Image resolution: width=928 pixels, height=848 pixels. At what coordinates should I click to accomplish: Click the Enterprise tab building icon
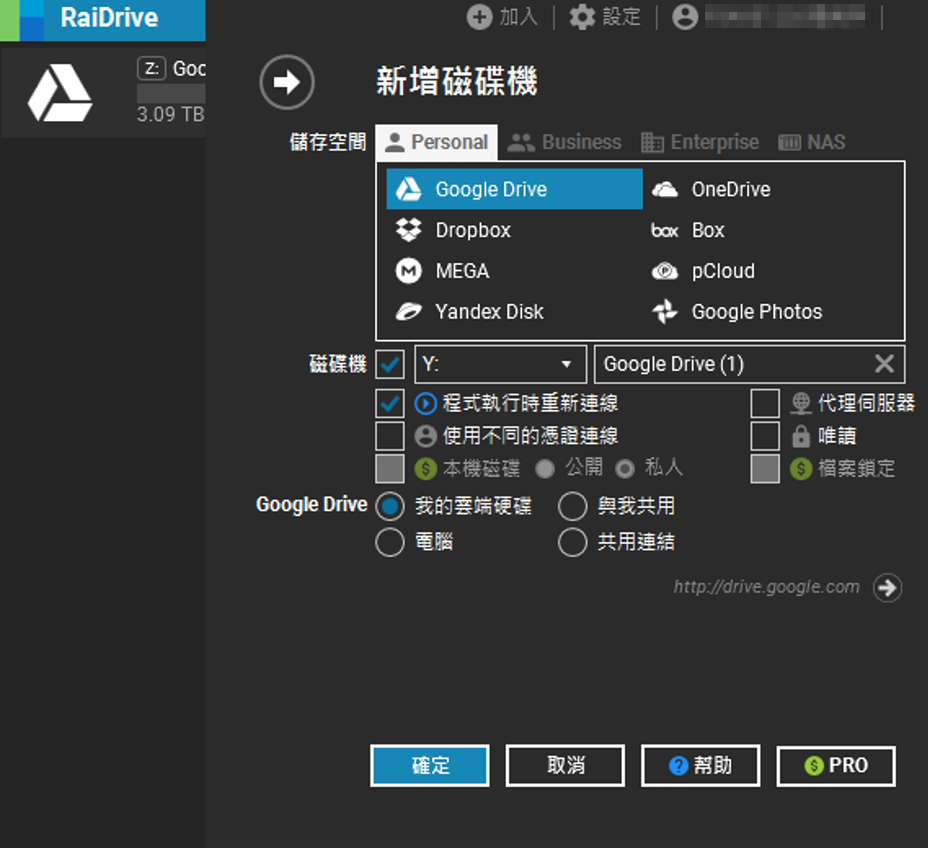coord(652,143)
